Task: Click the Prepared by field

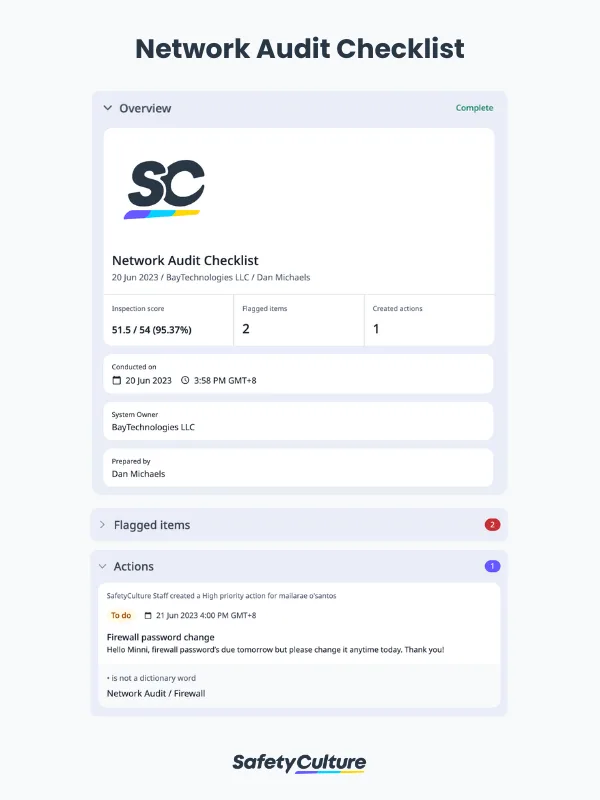Action: pyautogui.click(x=298, y=468)
